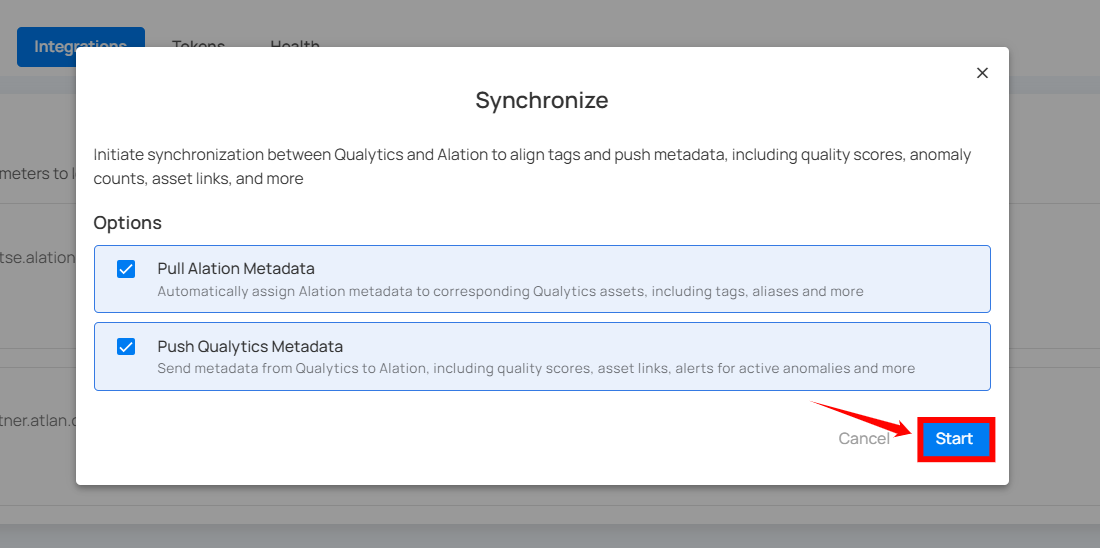Image resolution: width=1100 pixels, height=548 pixels.
Task: Click the 'Automatically assign Alation metadata' description
Action: 510,291
